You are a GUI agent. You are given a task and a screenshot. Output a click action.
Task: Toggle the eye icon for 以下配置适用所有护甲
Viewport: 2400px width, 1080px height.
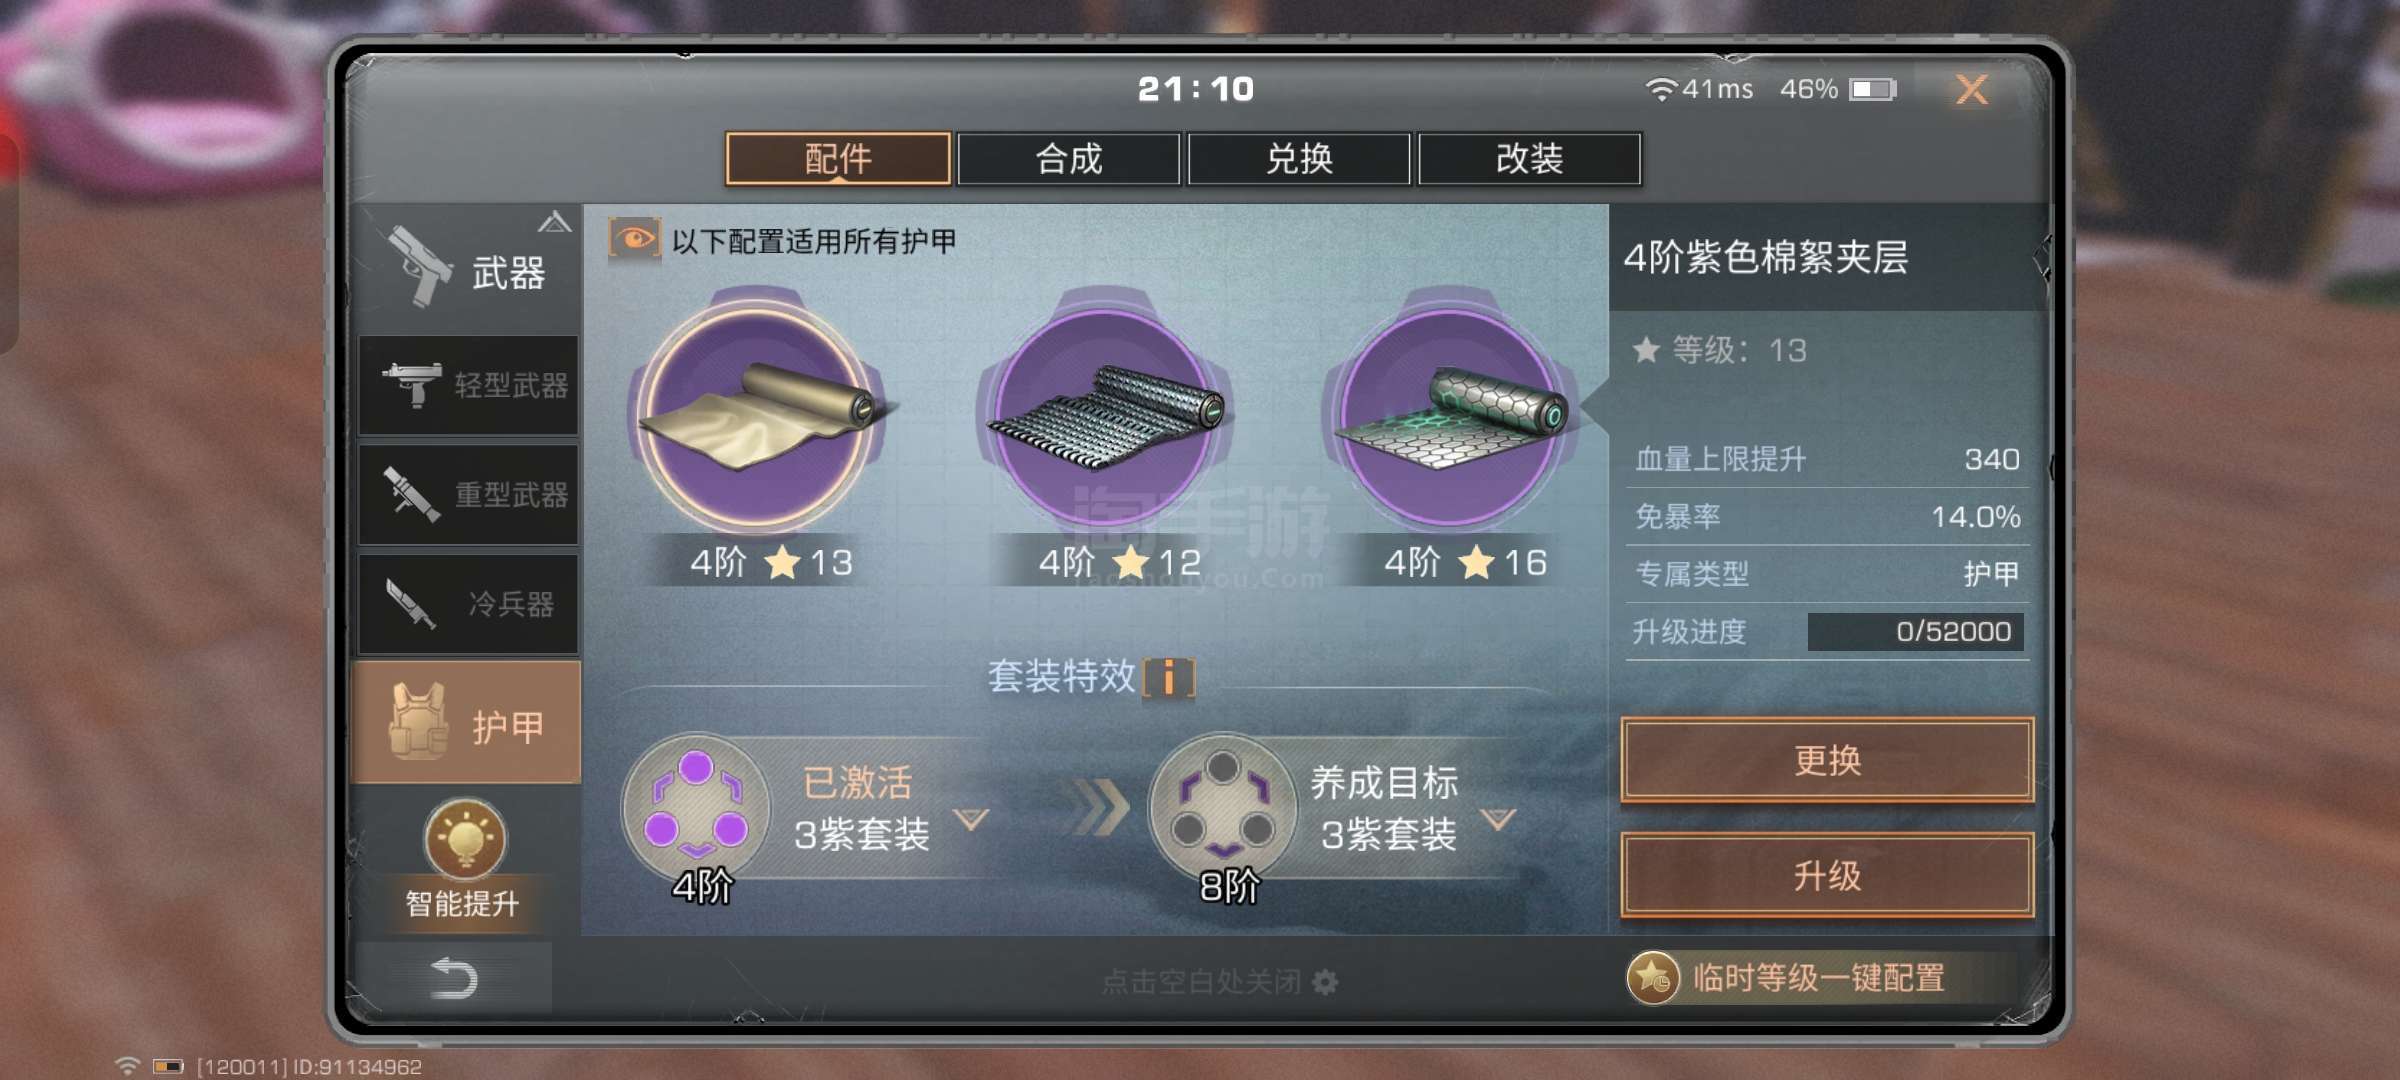pos(634,240)
